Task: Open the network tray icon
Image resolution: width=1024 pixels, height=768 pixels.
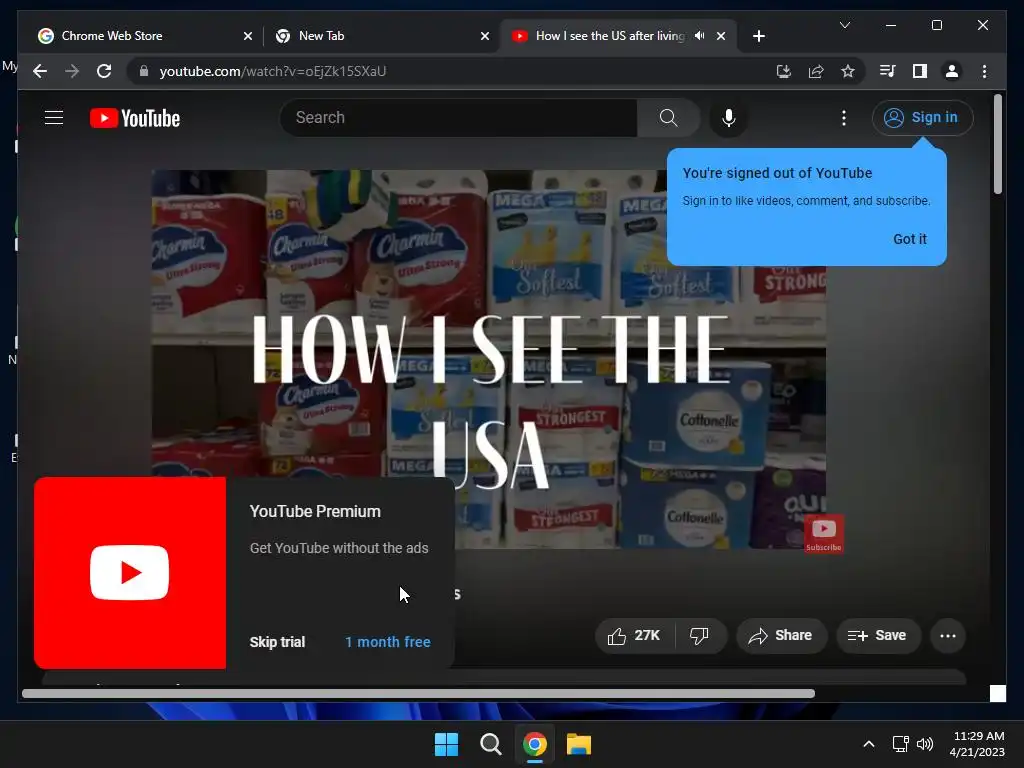Action: tap(901, 744)
